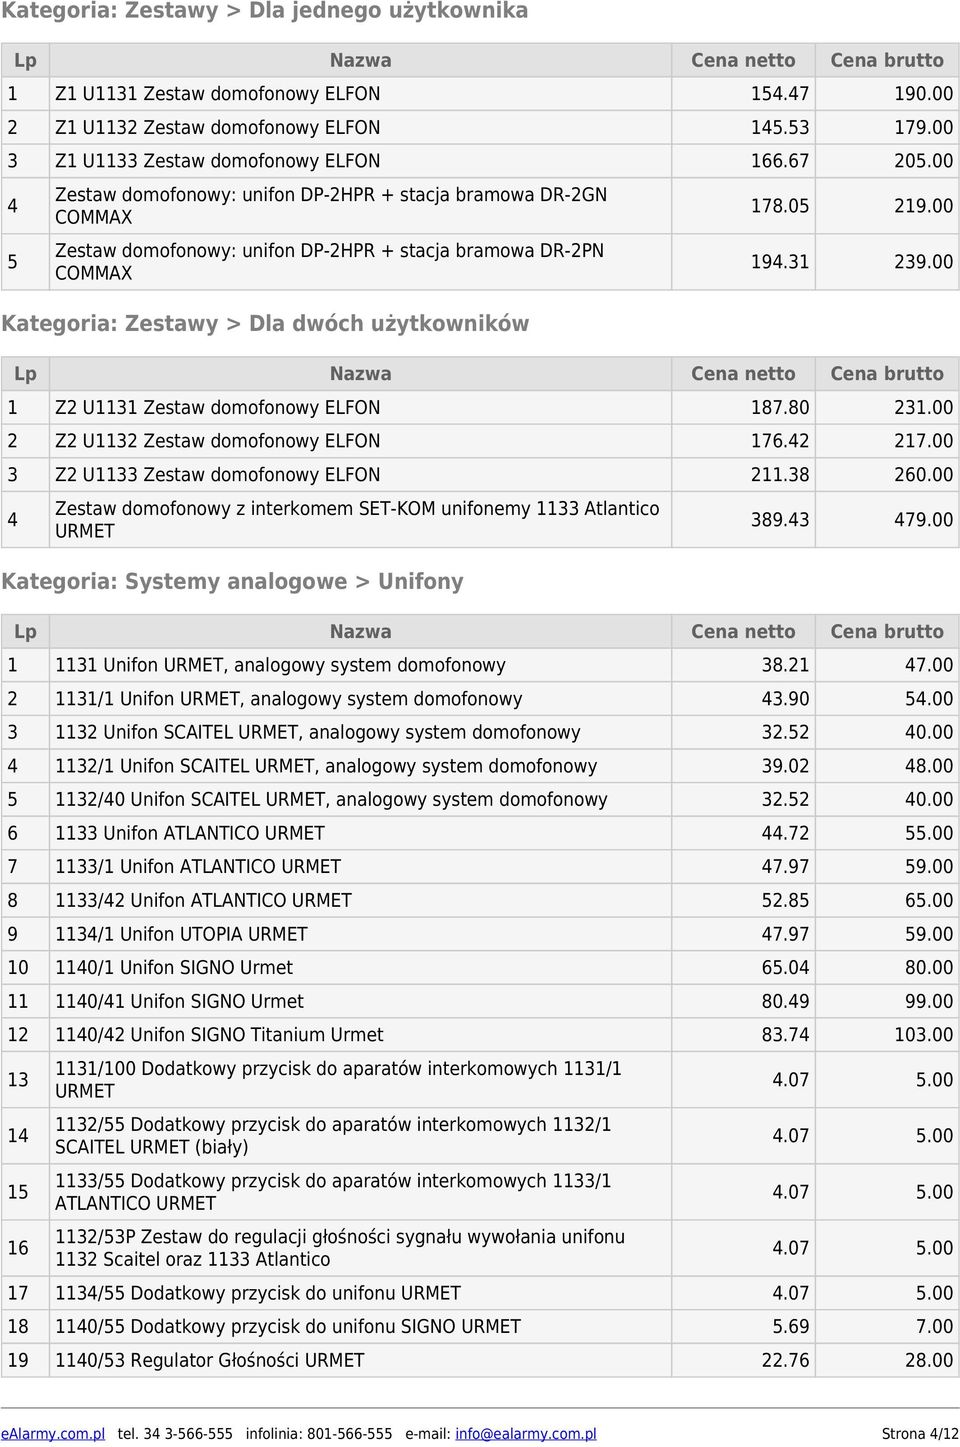Select the net price 38.21

785,665
